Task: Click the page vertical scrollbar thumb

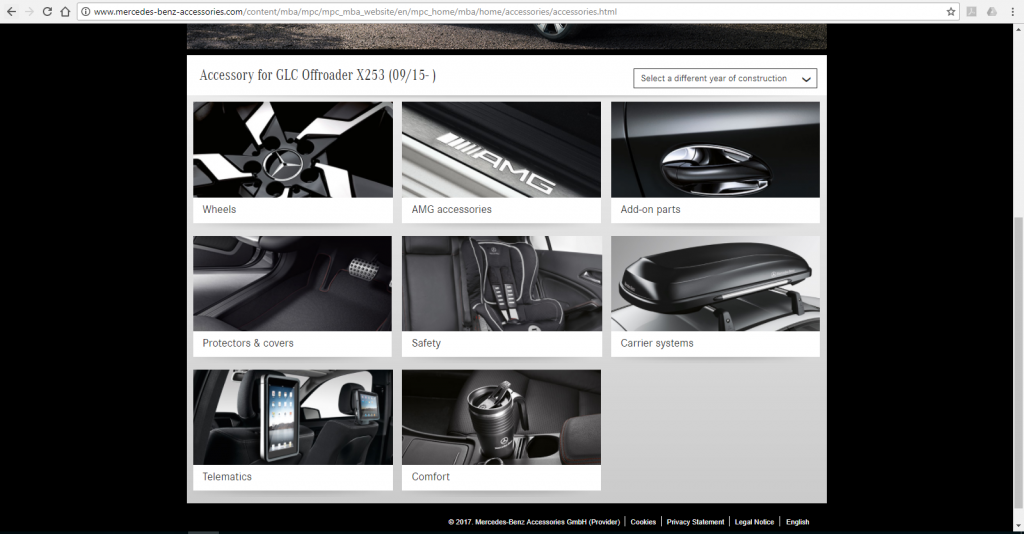Action: (x=1017, y=362)
